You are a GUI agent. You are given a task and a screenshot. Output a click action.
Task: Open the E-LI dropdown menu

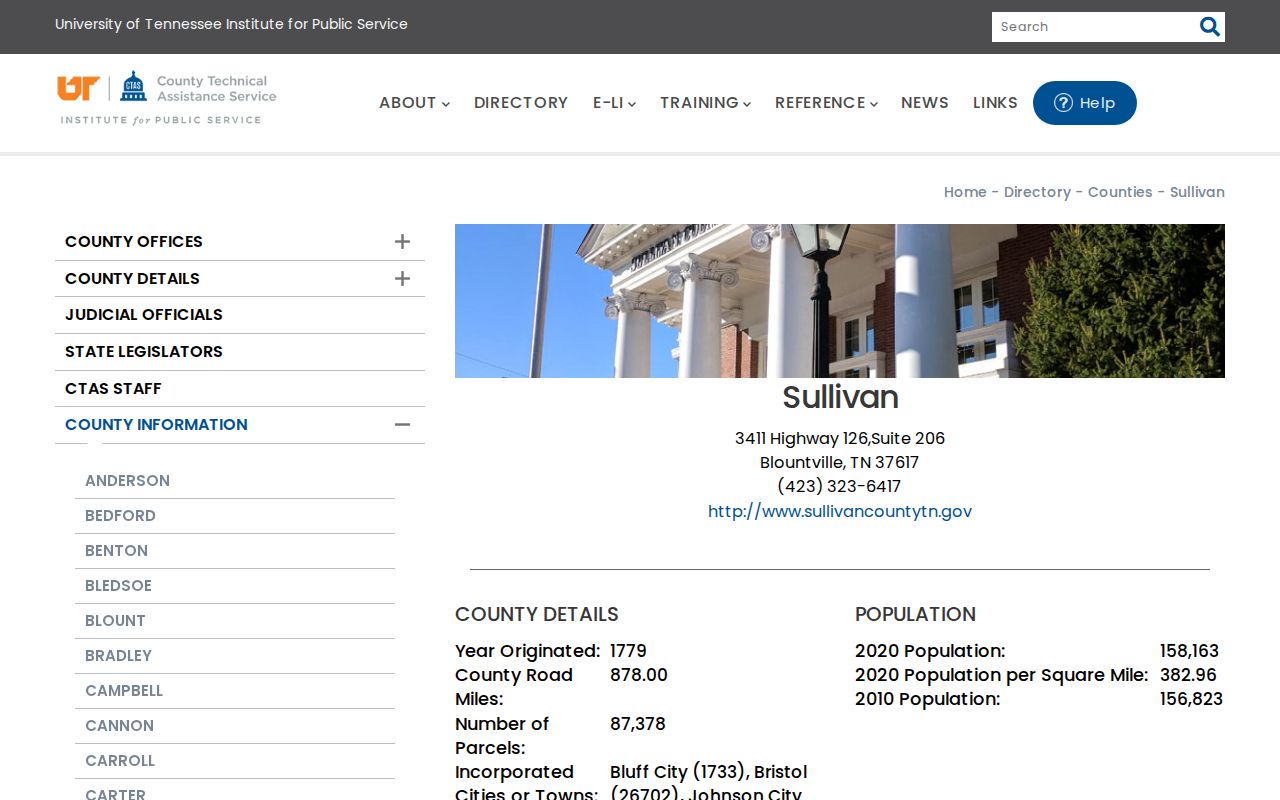pos(614,103)
